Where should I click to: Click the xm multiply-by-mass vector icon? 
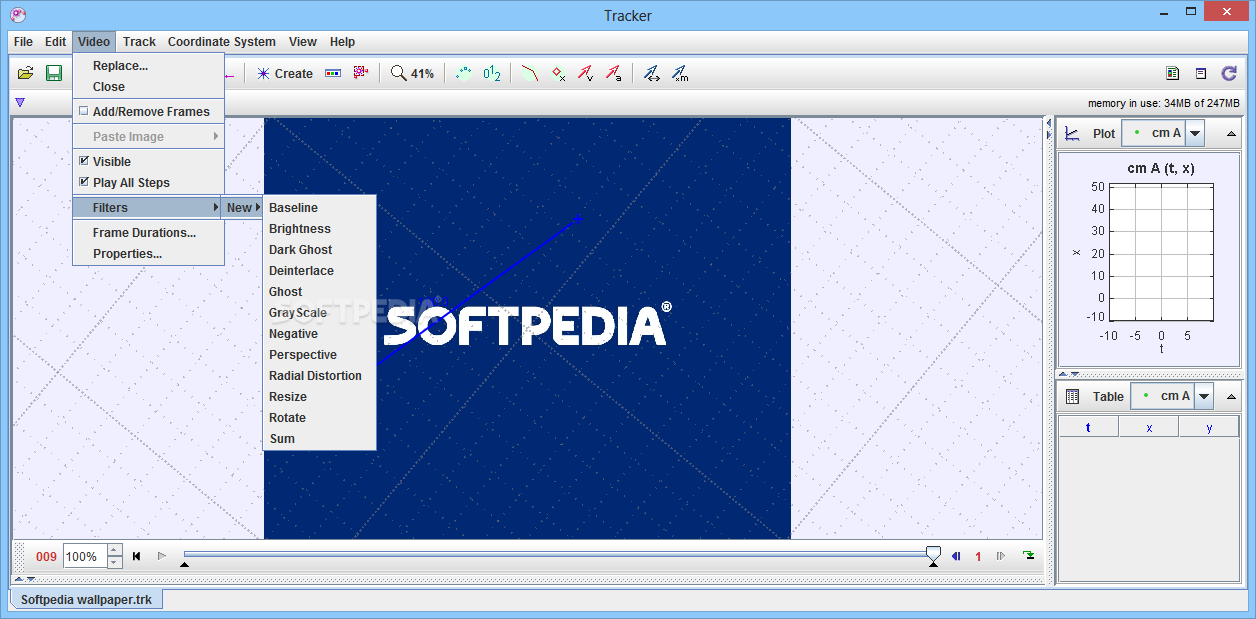[x=680, y=73]
